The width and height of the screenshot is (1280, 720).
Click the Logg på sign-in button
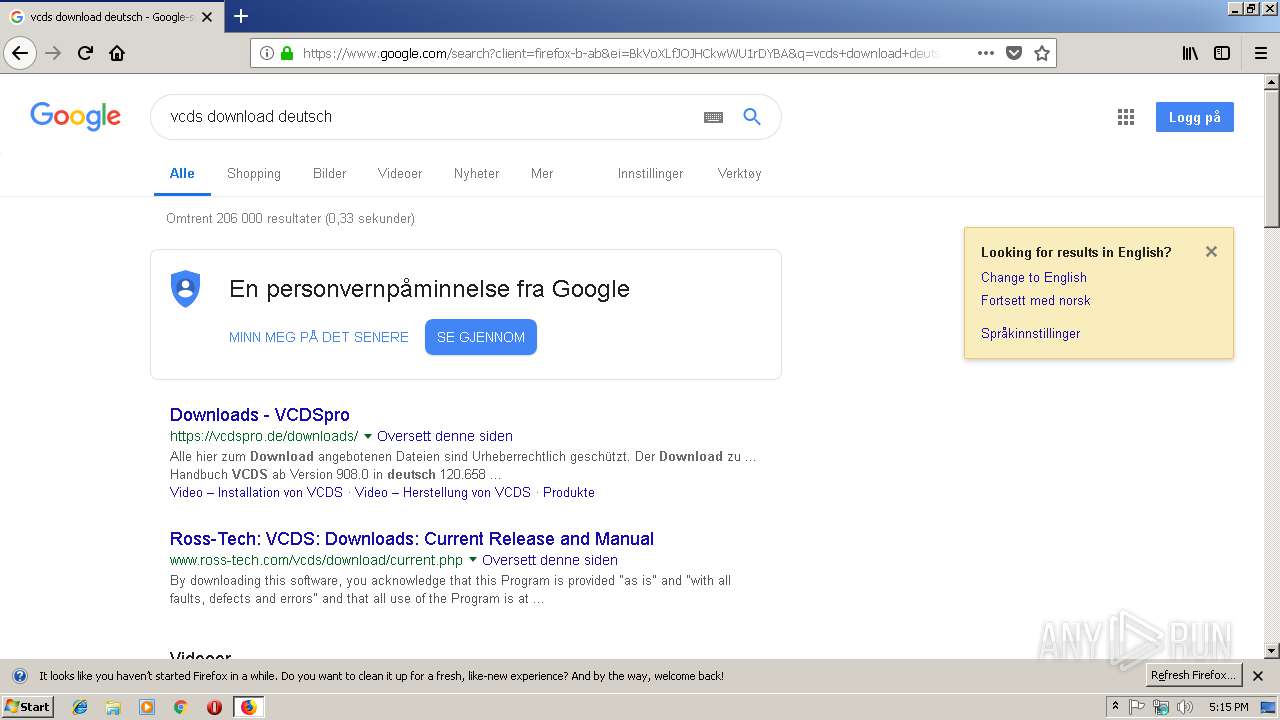point(1195,117)
